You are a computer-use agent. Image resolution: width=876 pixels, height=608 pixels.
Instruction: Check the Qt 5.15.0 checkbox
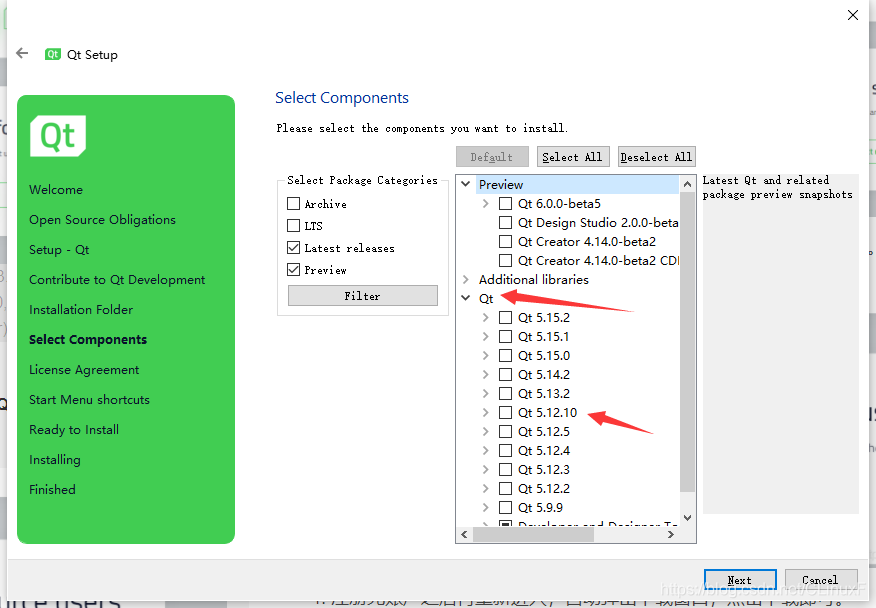pos(505,355)
